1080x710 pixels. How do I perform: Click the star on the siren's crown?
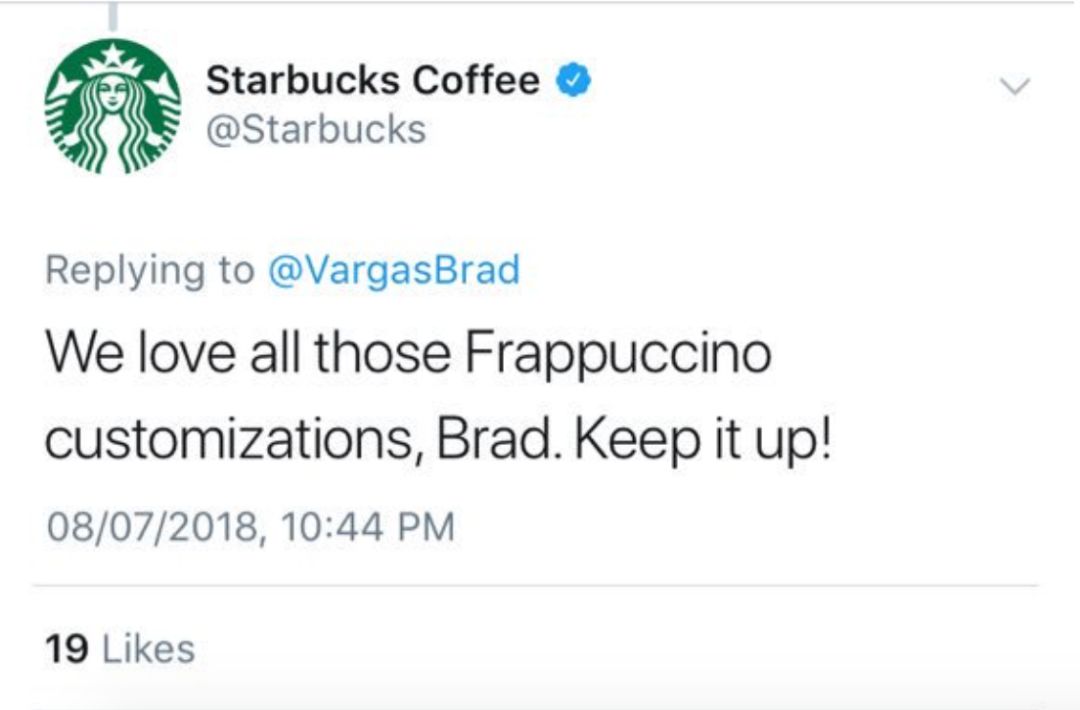(114, 54)
